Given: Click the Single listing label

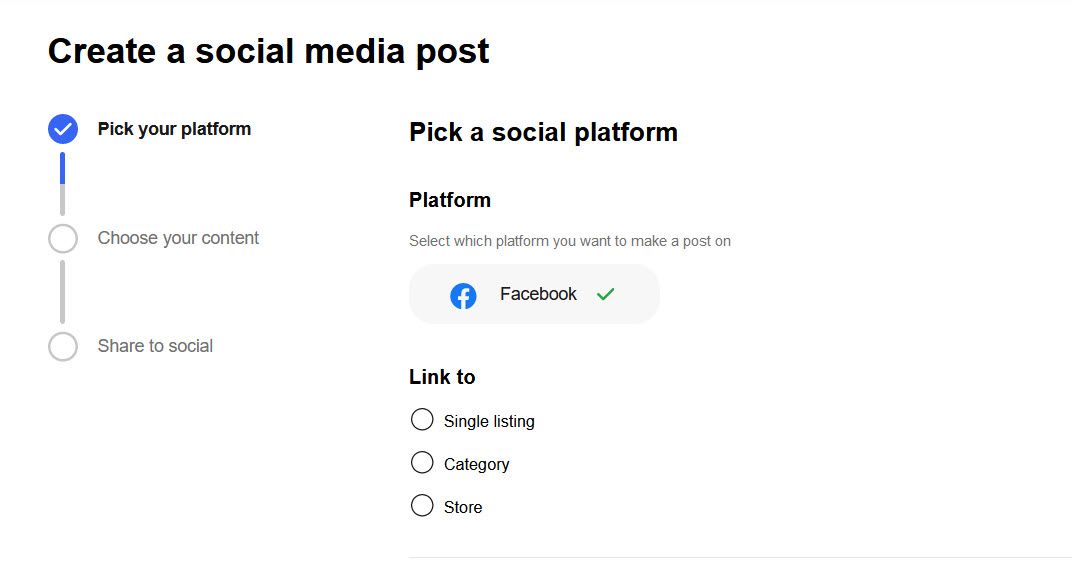Looking at the screenshot, I should pyautogui.click(x=489, y=421).
